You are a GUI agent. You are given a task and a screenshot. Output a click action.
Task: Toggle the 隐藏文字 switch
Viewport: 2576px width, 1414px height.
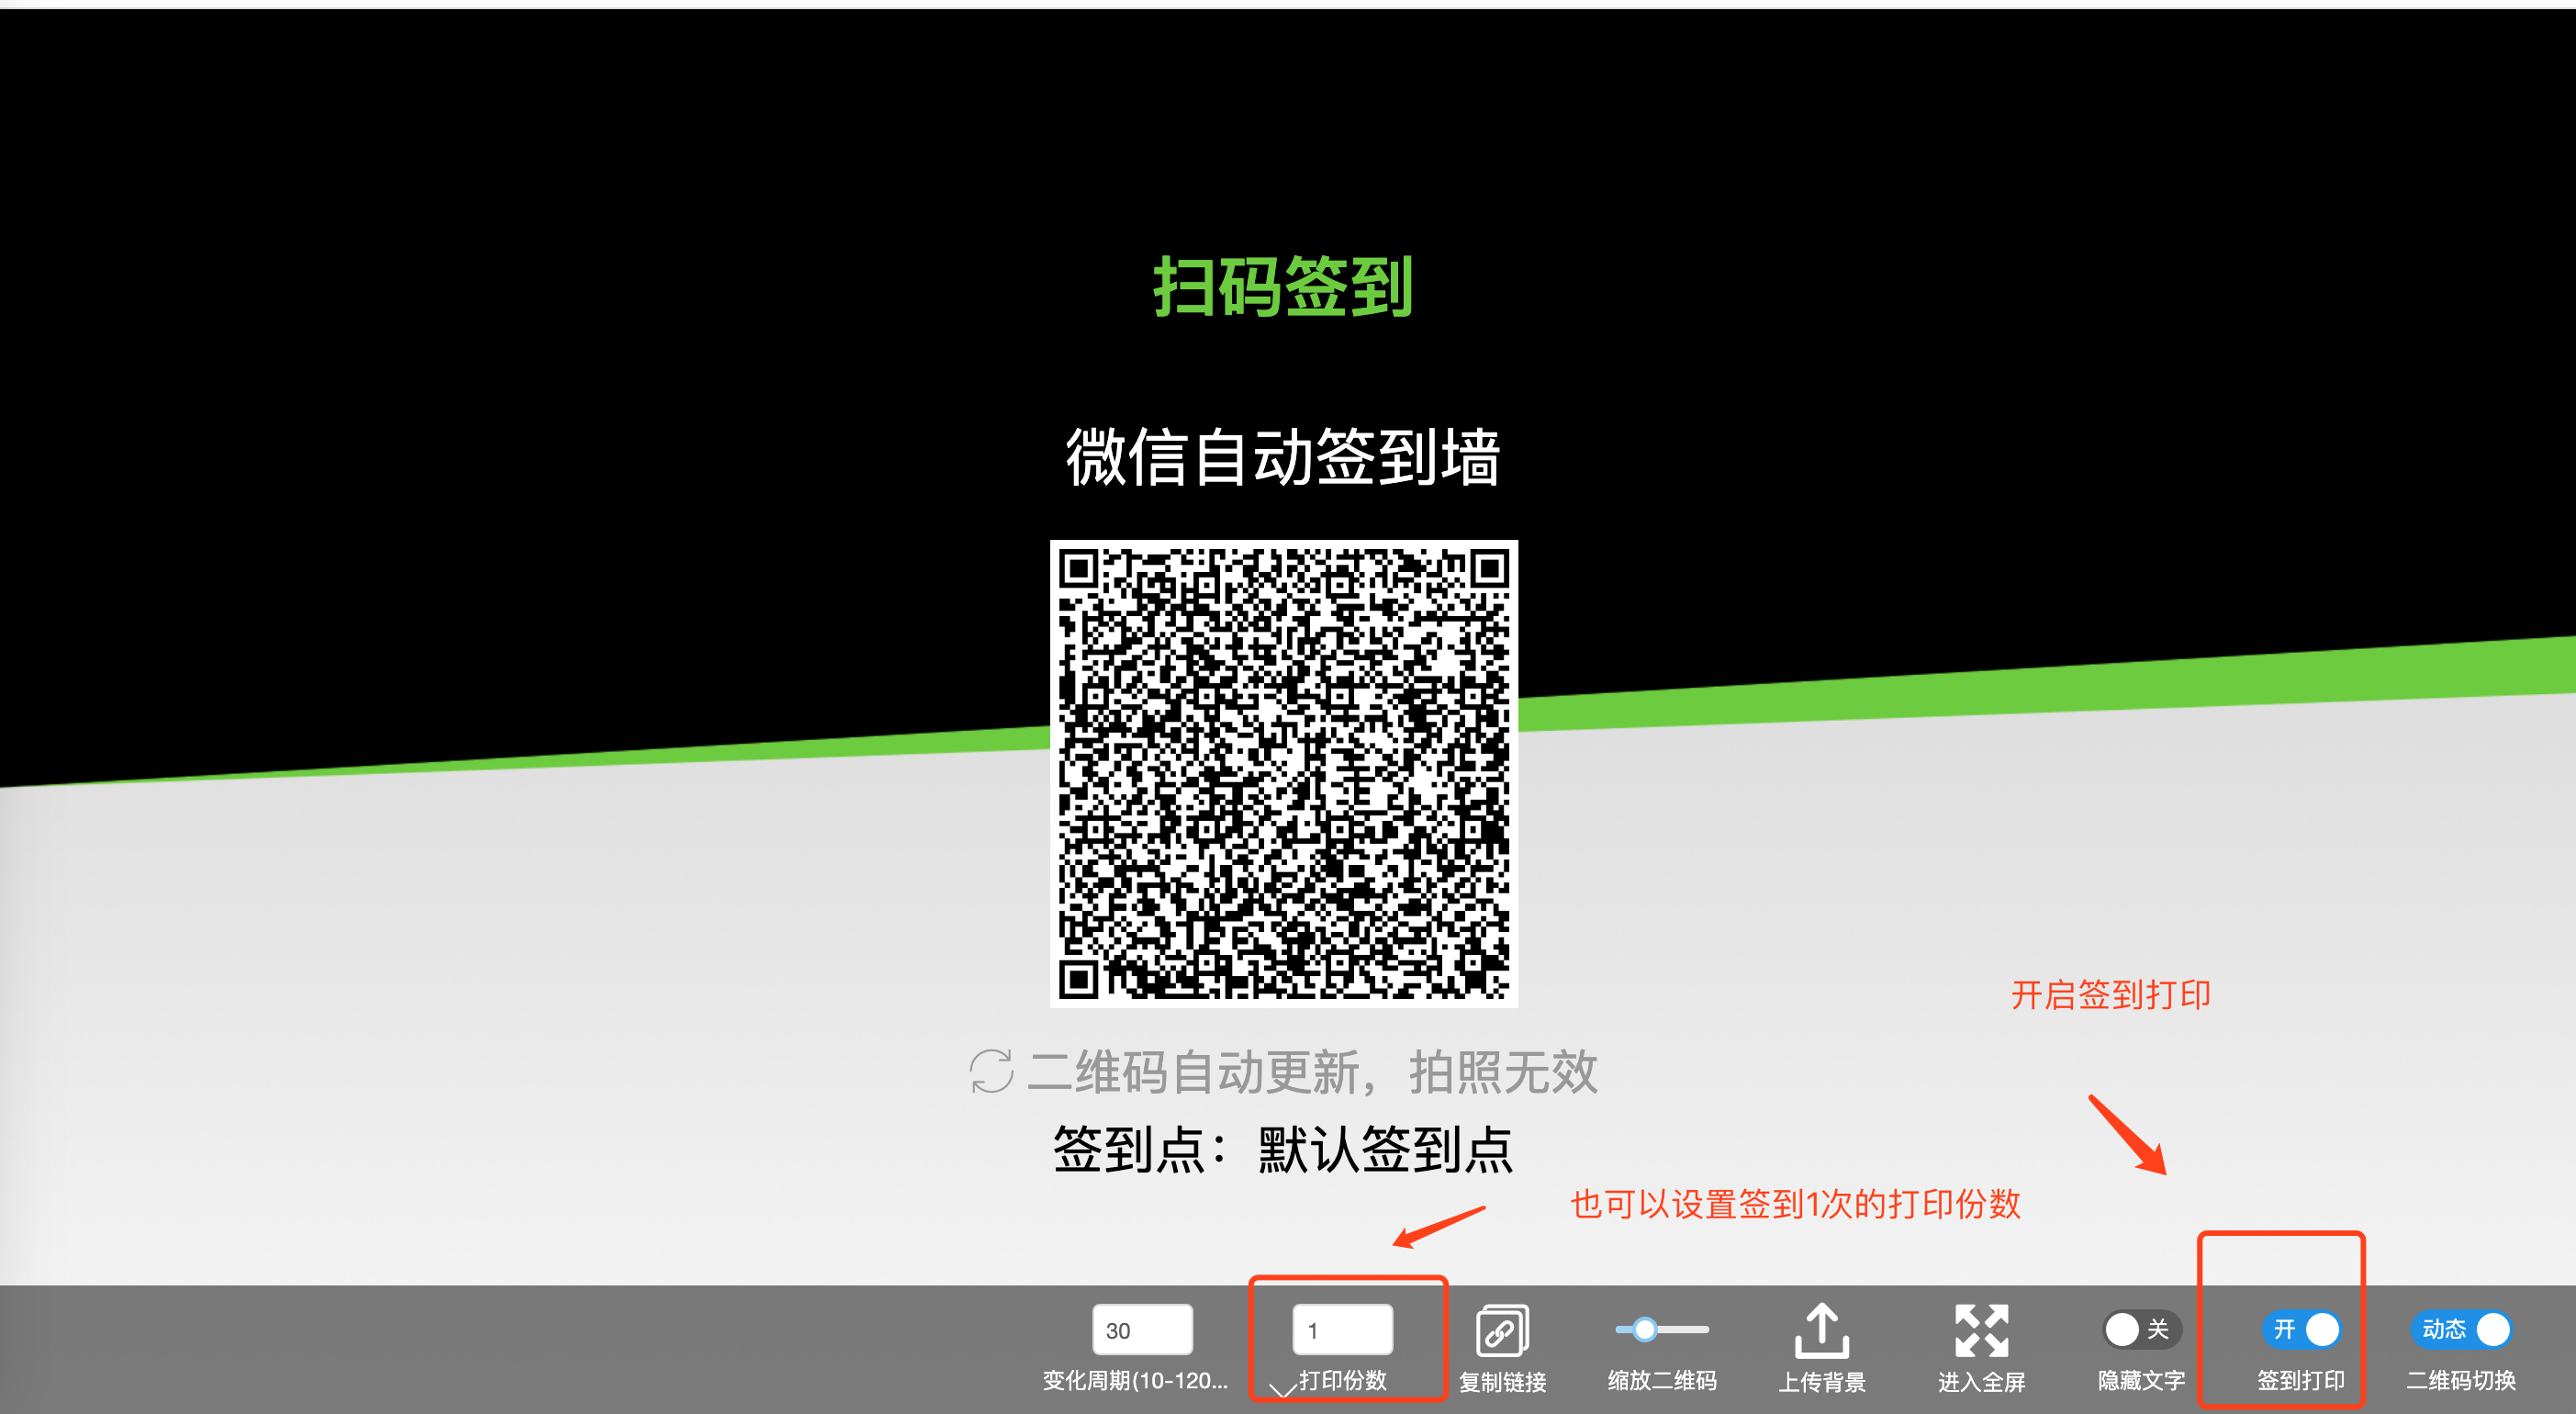[2141, 1329]
